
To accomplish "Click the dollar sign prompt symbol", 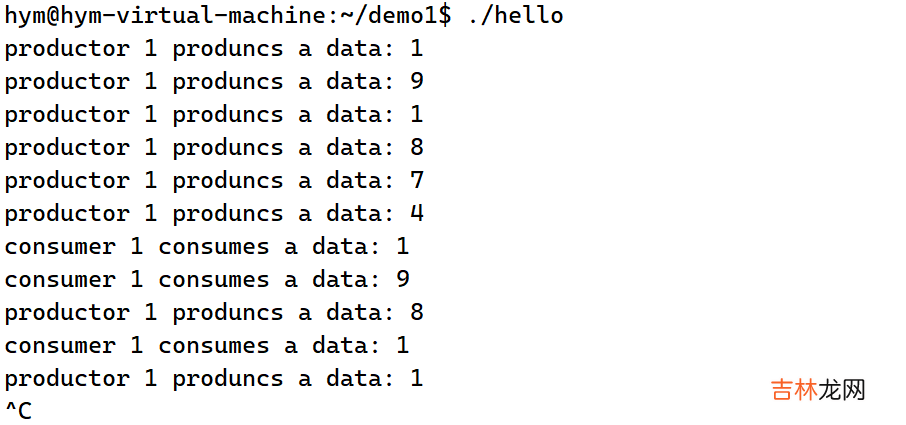I will [445, 16].
